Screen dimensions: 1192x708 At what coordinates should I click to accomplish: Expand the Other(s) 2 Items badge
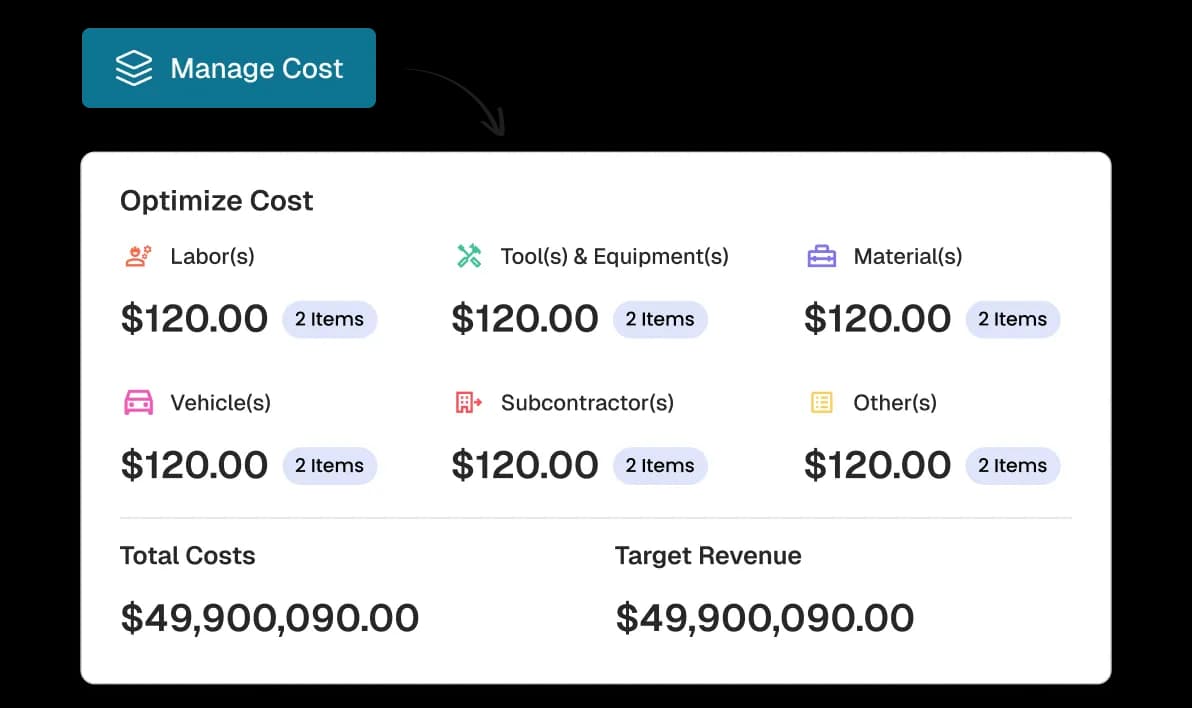[x=1012, y=465]
